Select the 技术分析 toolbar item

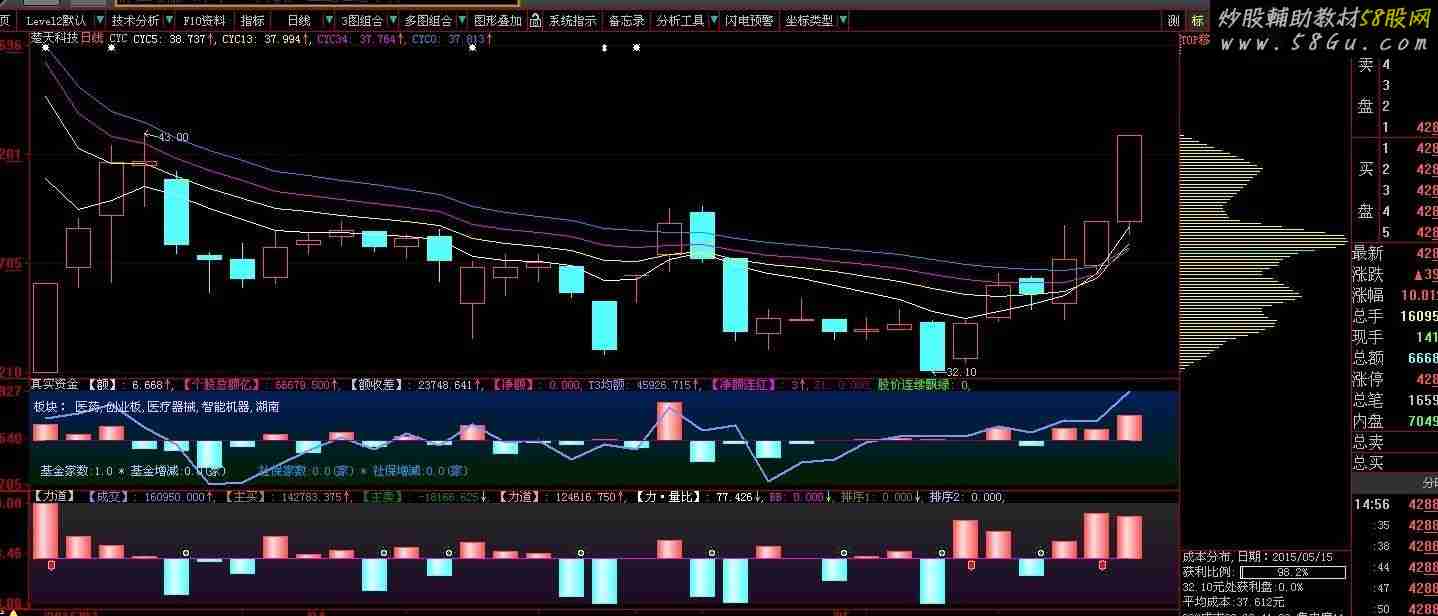click(x=135, y=20)
